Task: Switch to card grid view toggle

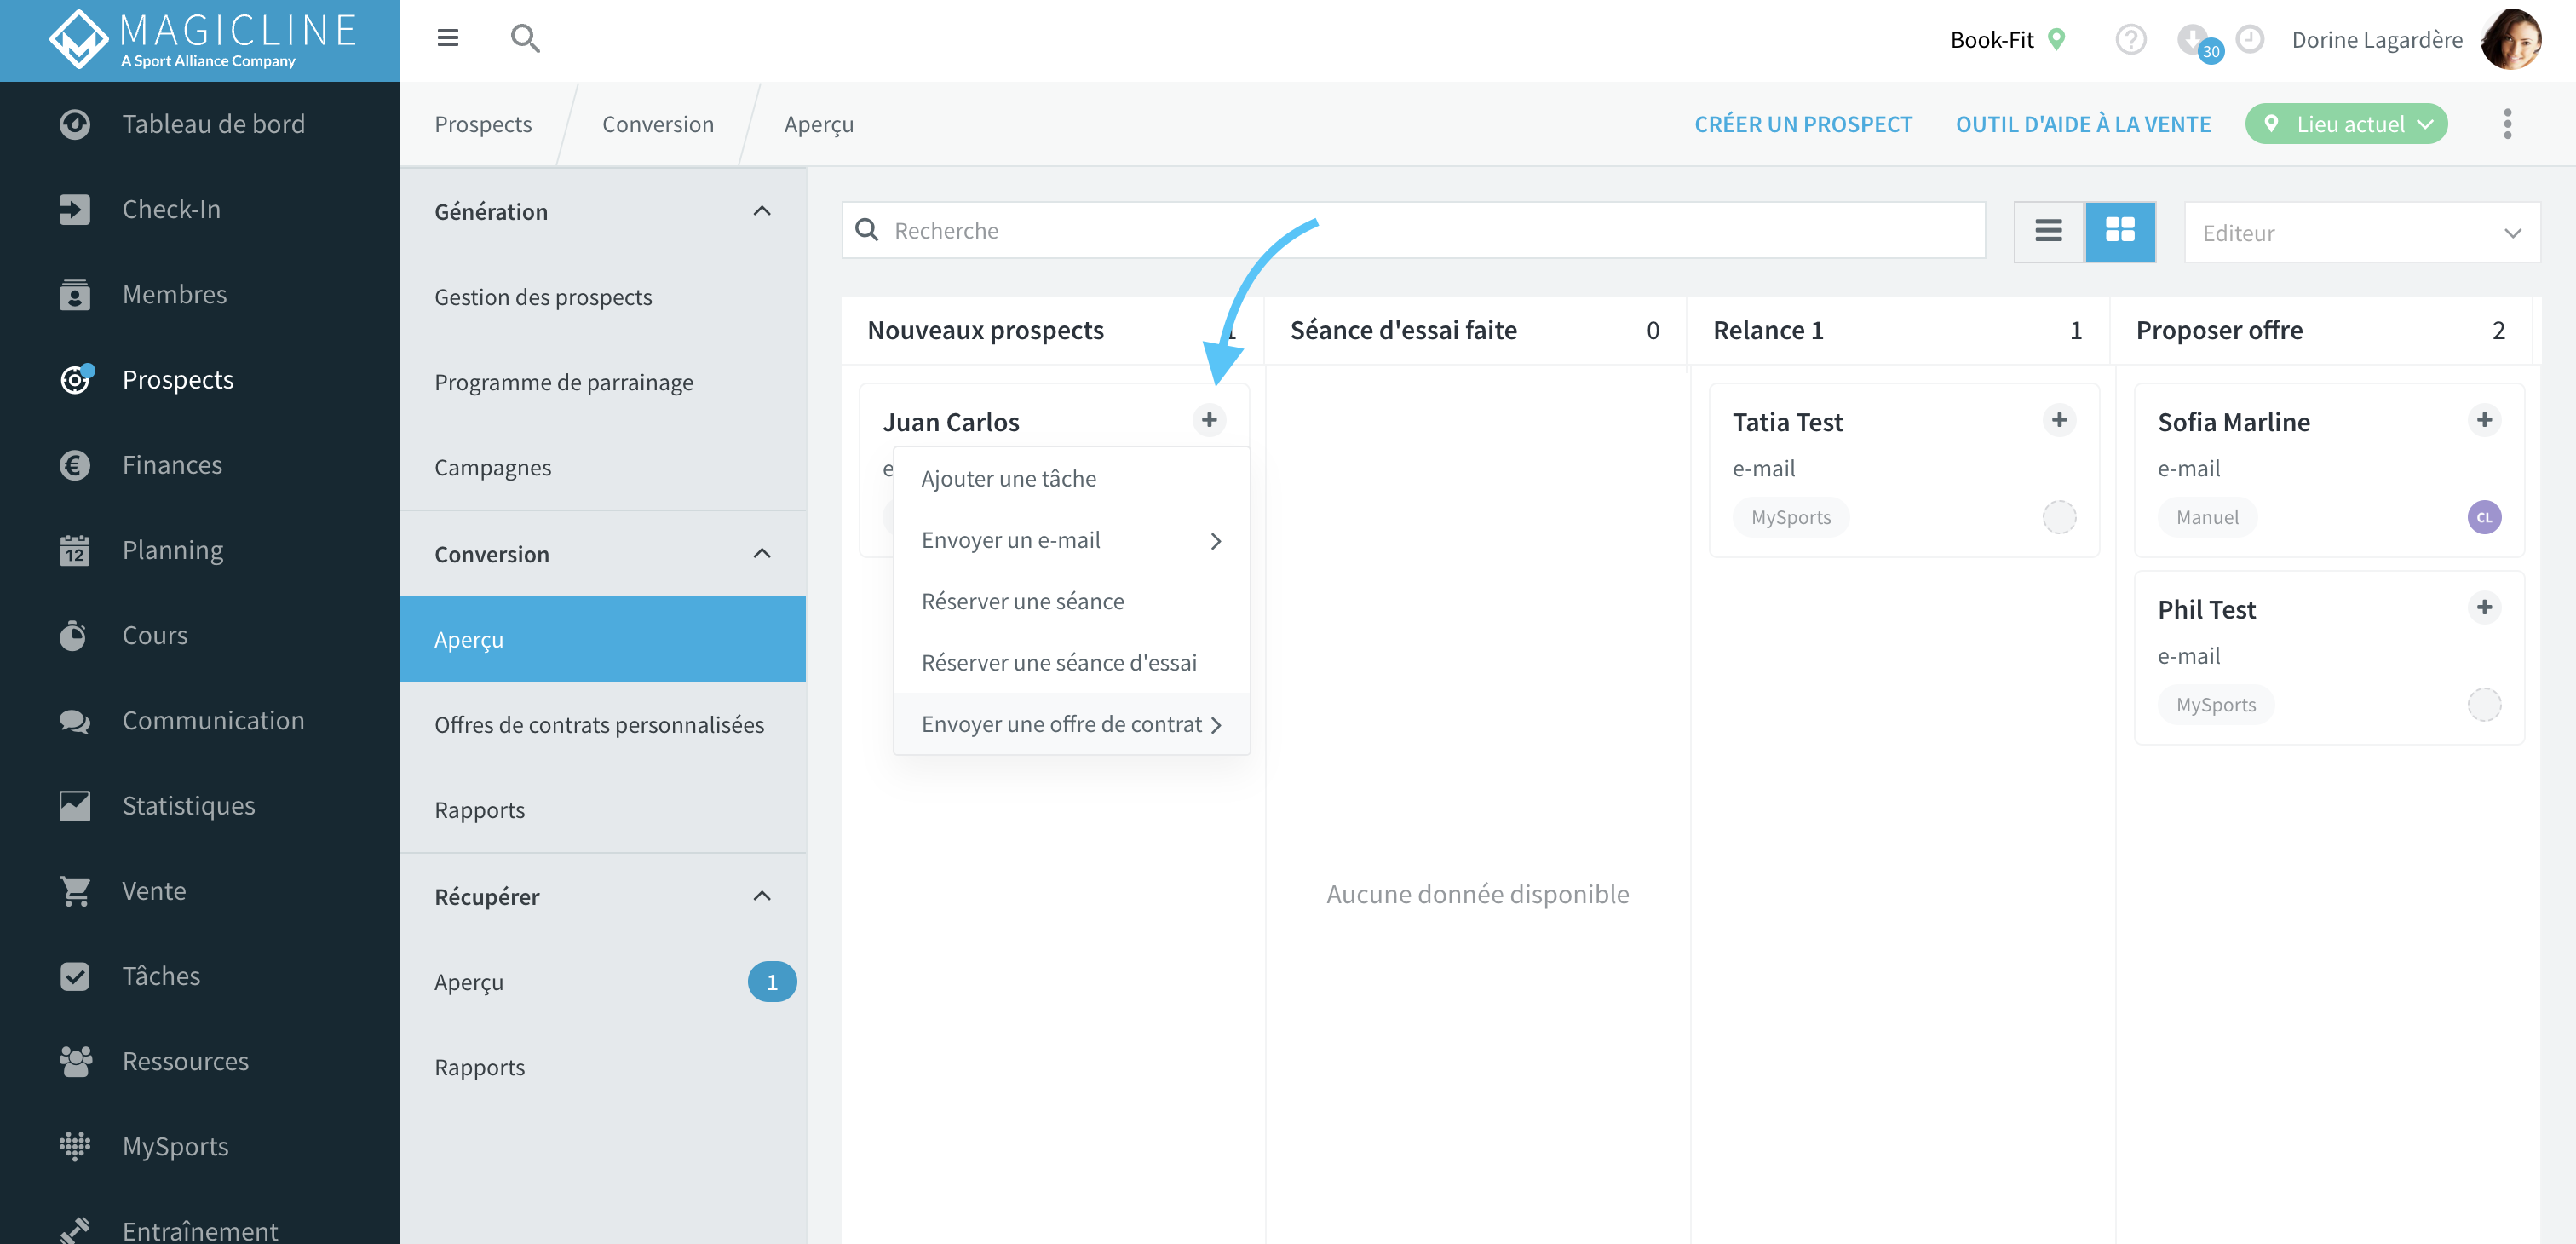Action: [2119, 231]
